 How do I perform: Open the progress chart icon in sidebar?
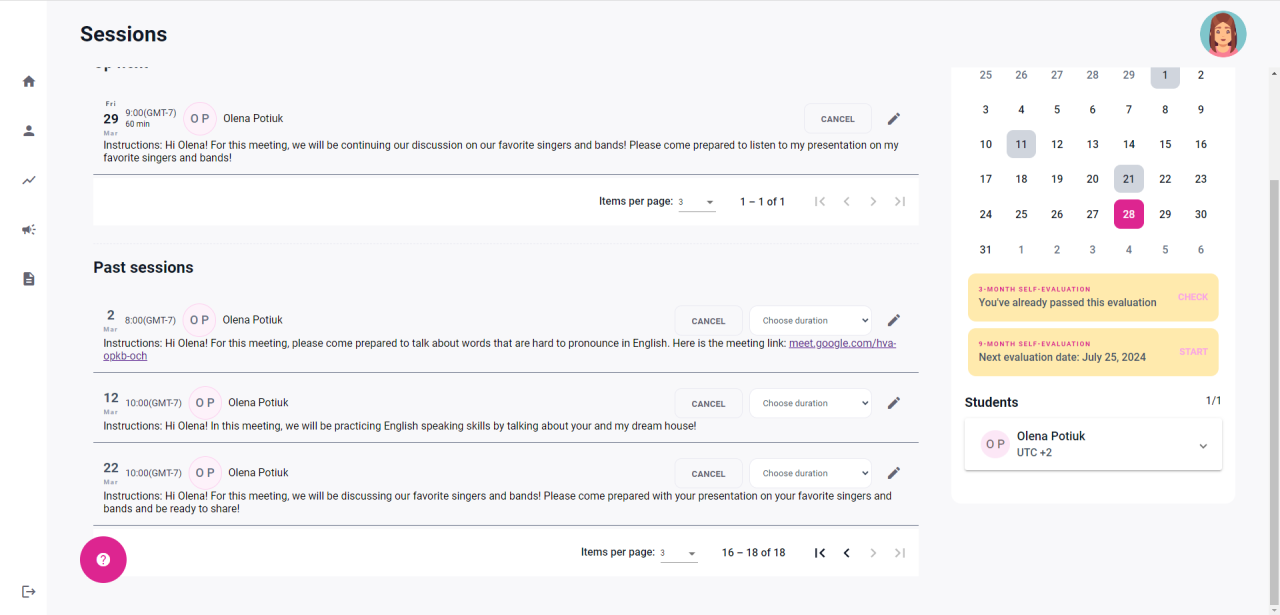click(x=29, y=180)
